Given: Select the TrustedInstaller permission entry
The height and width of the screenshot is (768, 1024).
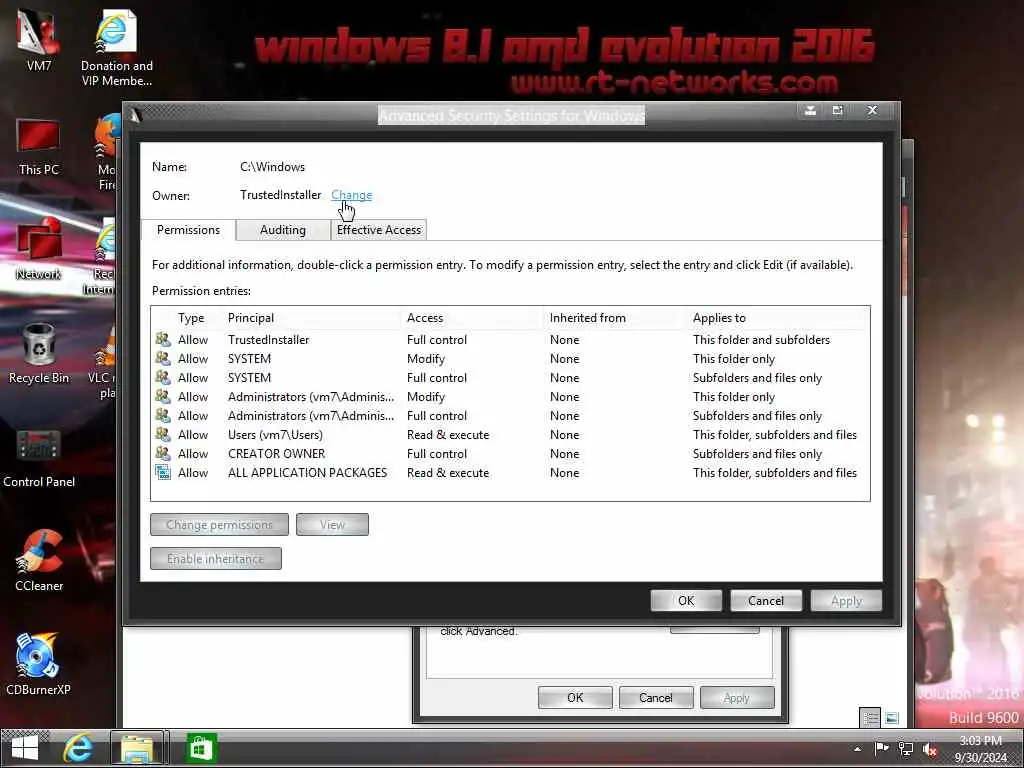Looking at the screenshot, I should (x=510, y=340).
